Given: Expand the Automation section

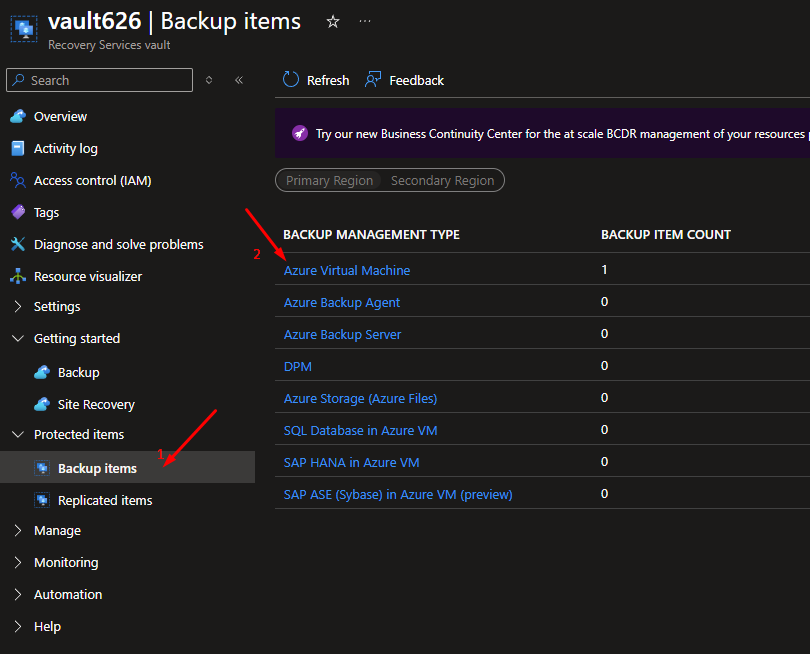Looking at the screenshot, I should click(18, 595).
